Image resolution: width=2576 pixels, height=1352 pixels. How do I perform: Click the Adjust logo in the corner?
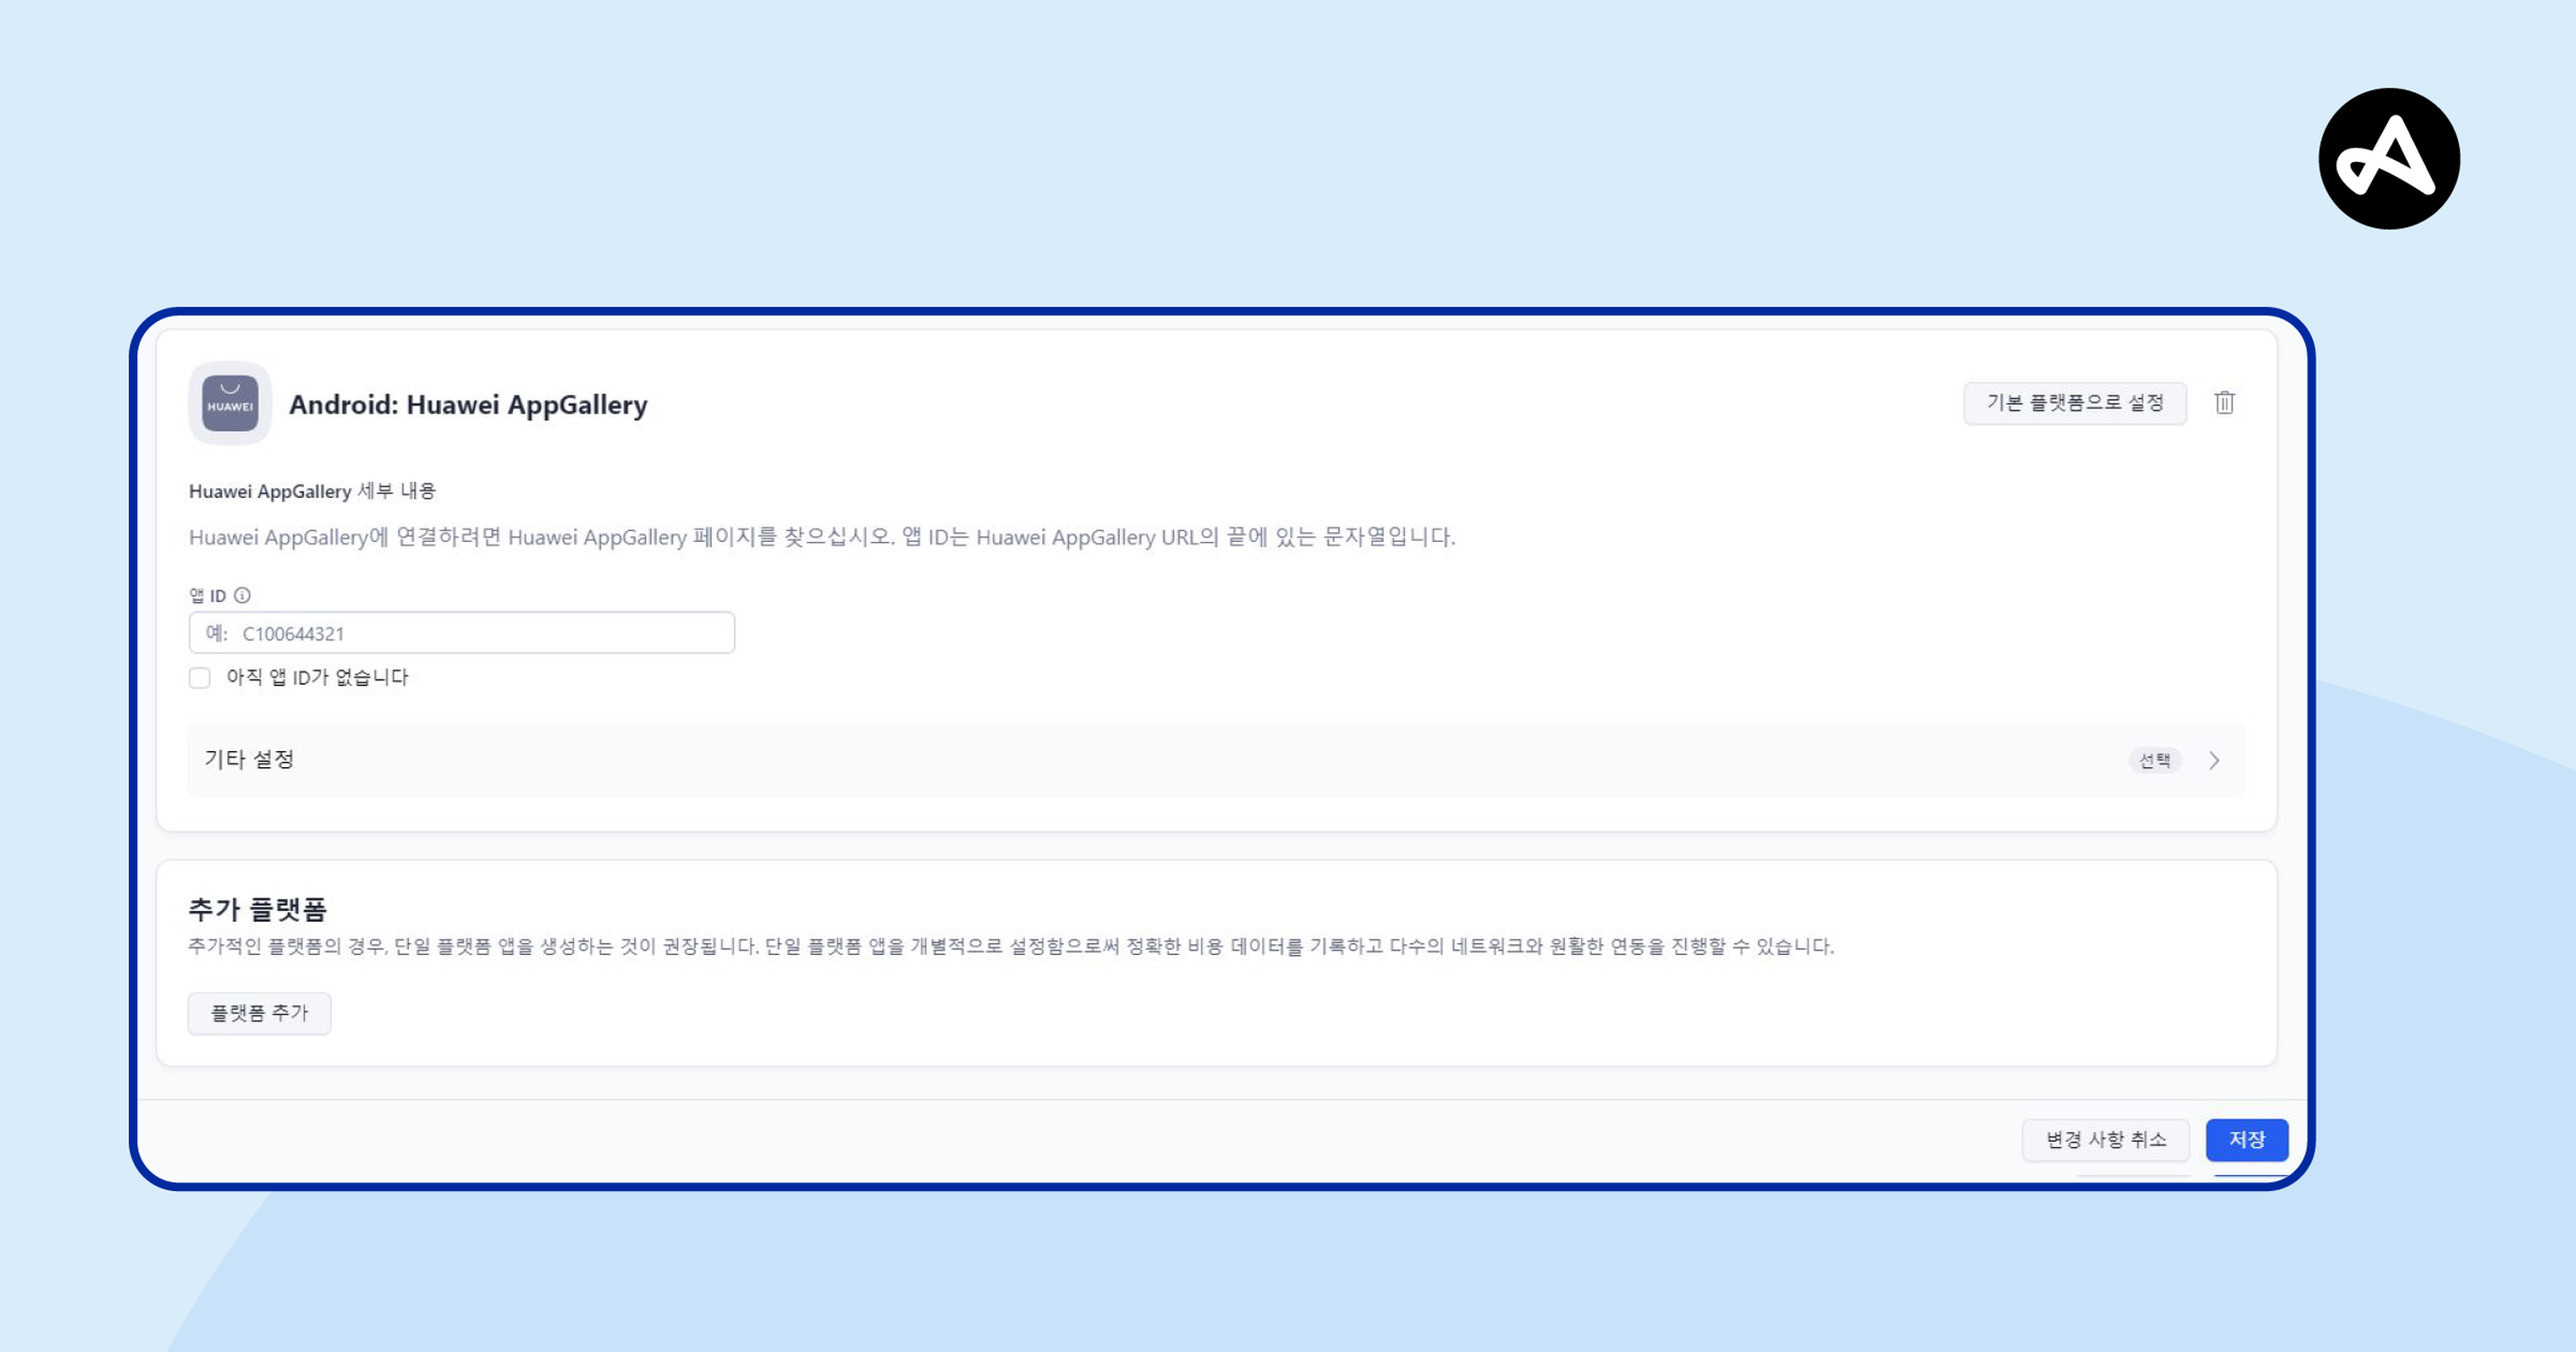[x=2389, y=159]
